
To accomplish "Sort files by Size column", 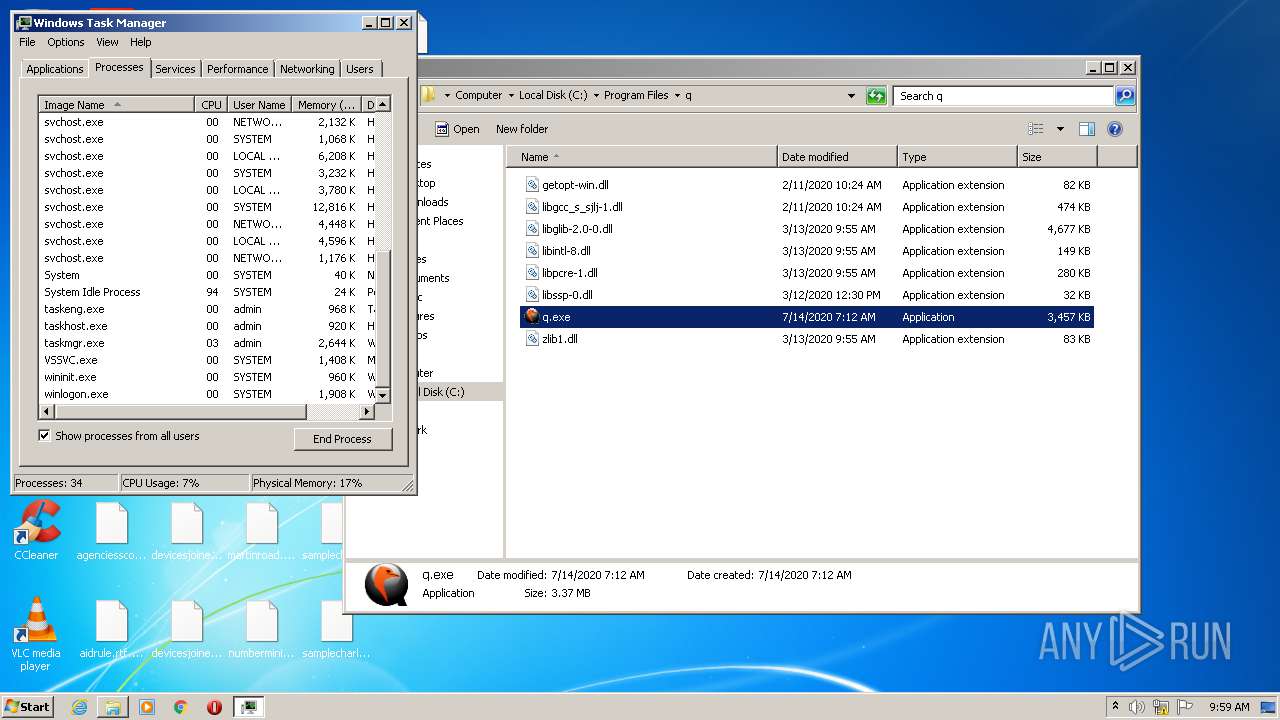I will click(x=1057, y=157).
